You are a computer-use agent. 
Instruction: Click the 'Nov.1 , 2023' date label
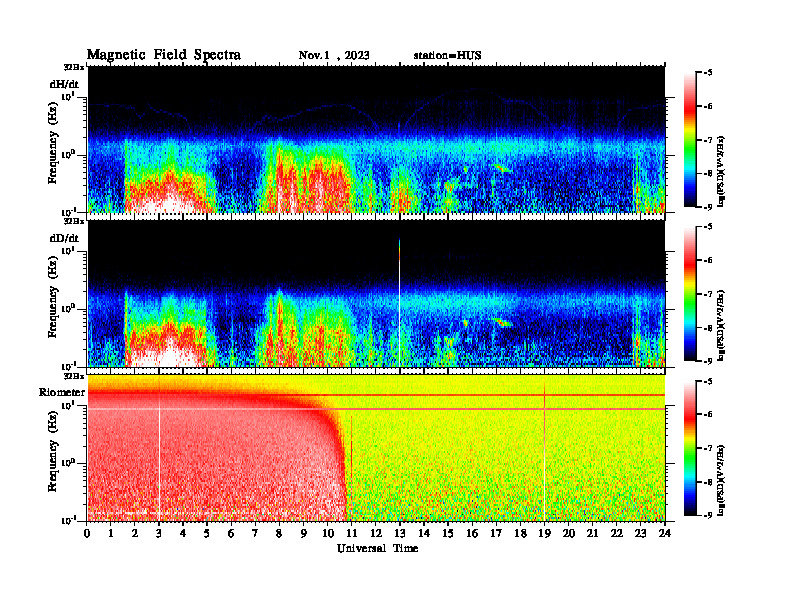click(x=334, y=56)
